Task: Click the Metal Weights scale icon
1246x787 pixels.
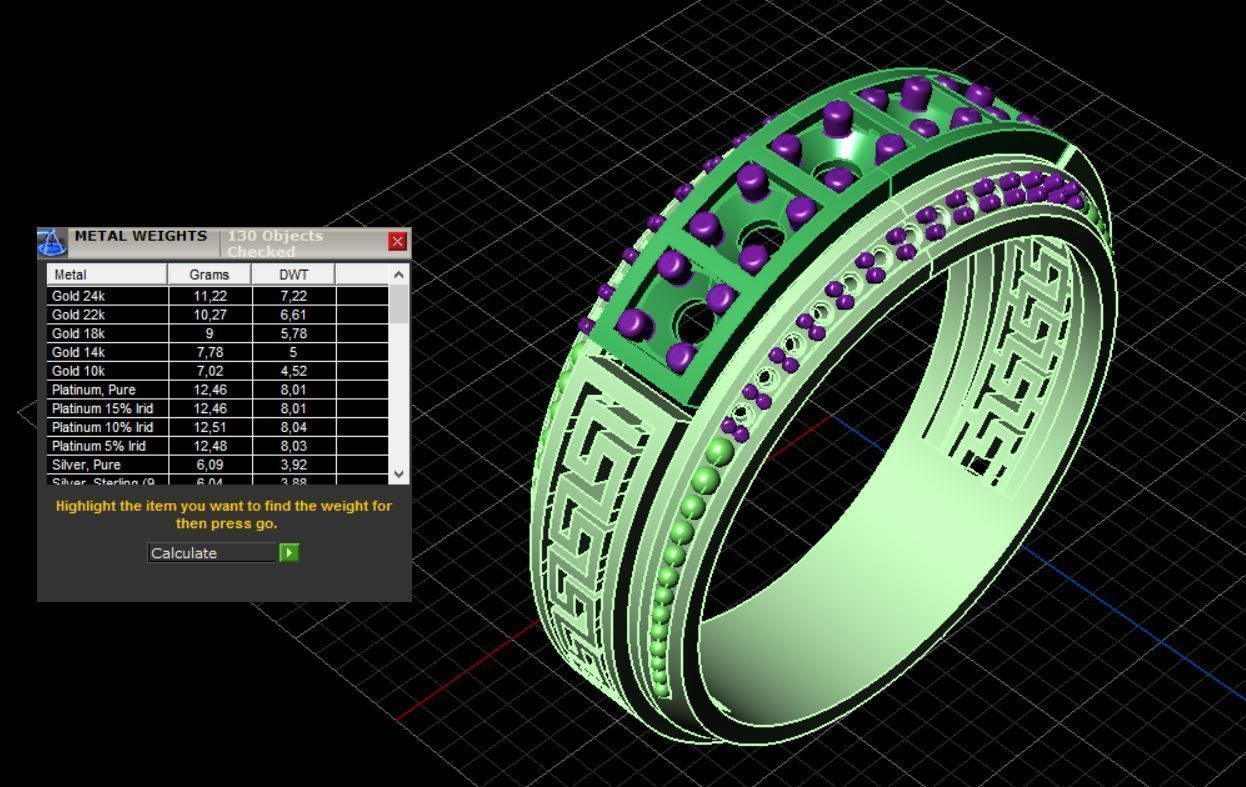Action: [51, 243]
